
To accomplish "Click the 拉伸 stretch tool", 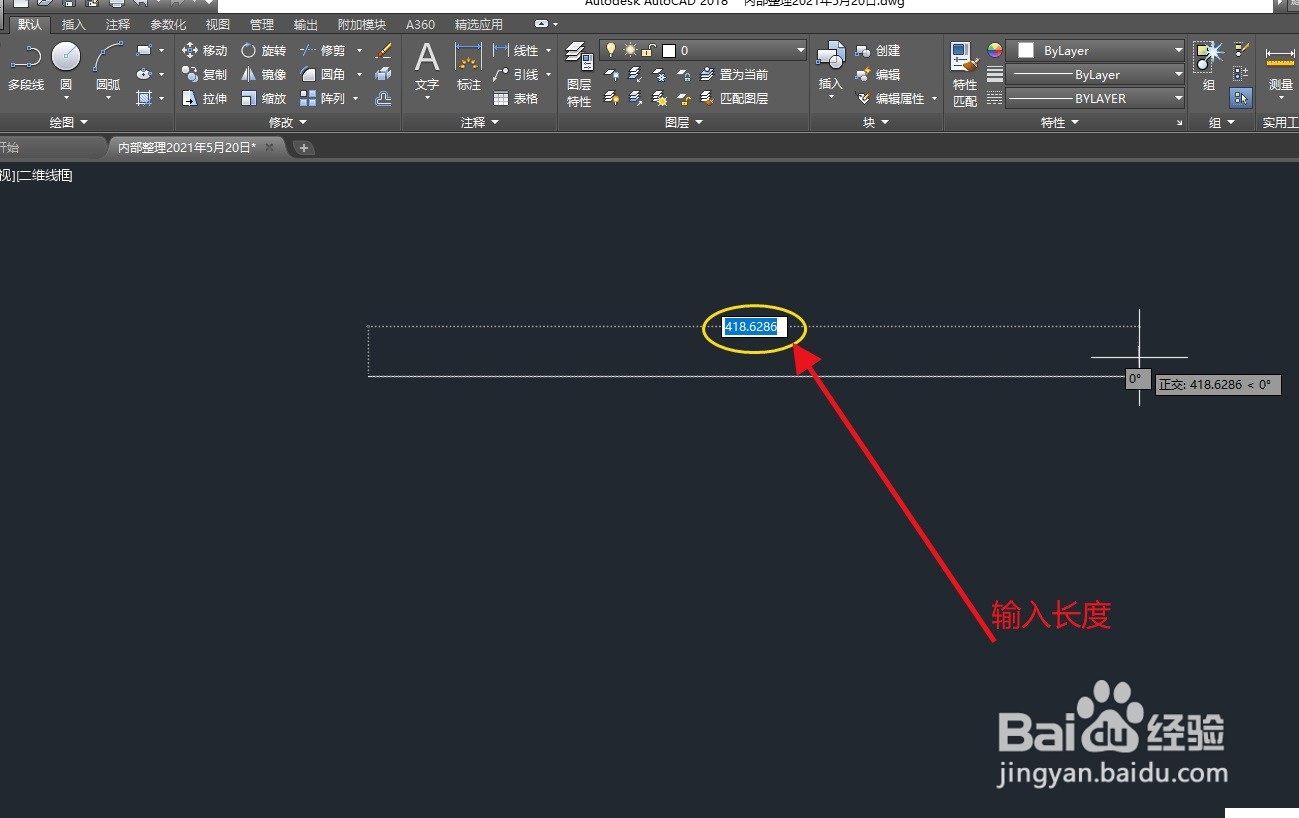I will pyautogui.click(x=205, y=98).
